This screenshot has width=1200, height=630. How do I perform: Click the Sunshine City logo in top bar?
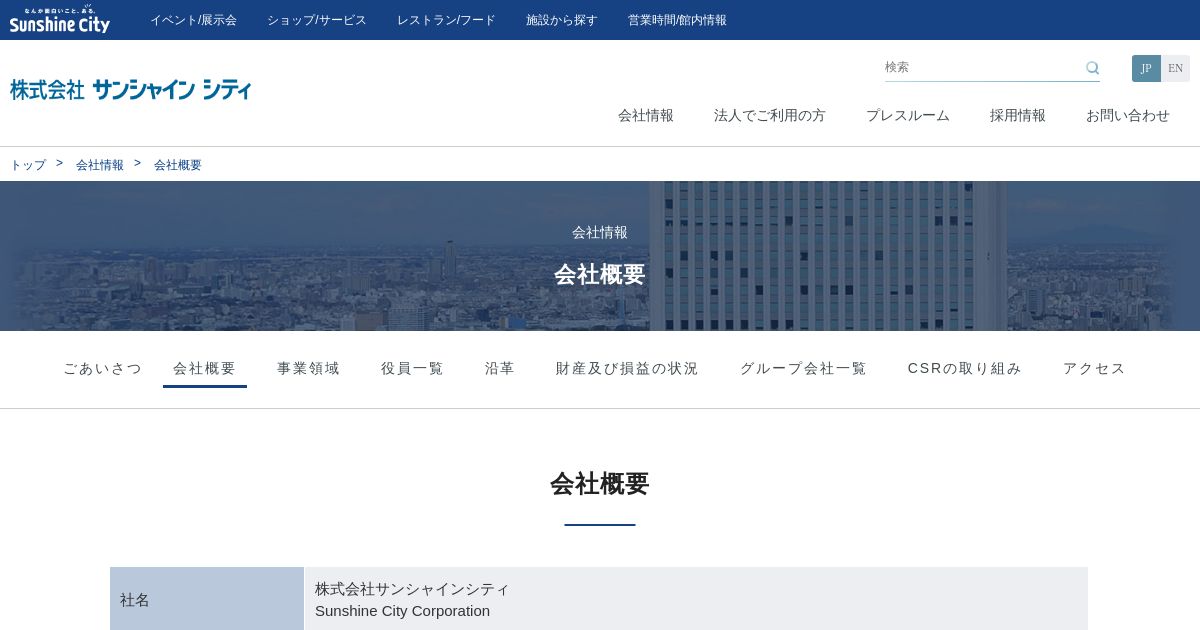pyautogui.click(x=60, y=20)
